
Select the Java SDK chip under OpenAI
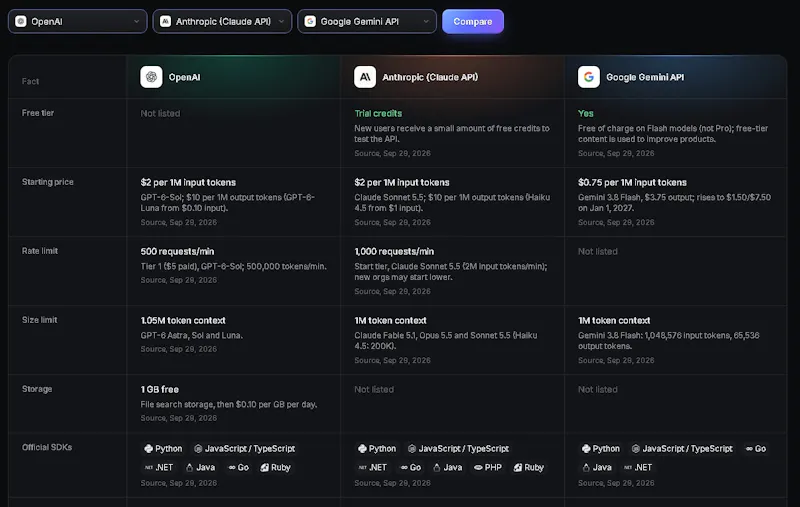tap(201, 468)
